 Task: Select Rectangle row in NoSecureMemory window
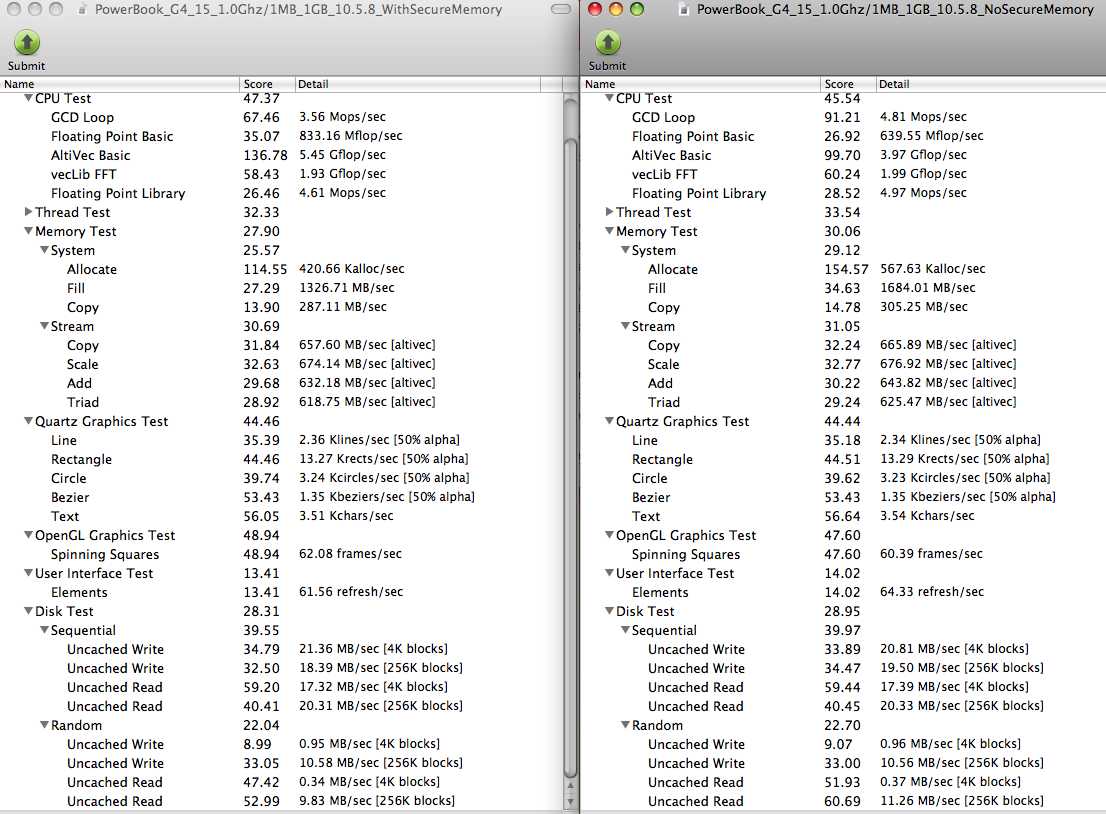[x=844, y=459]
